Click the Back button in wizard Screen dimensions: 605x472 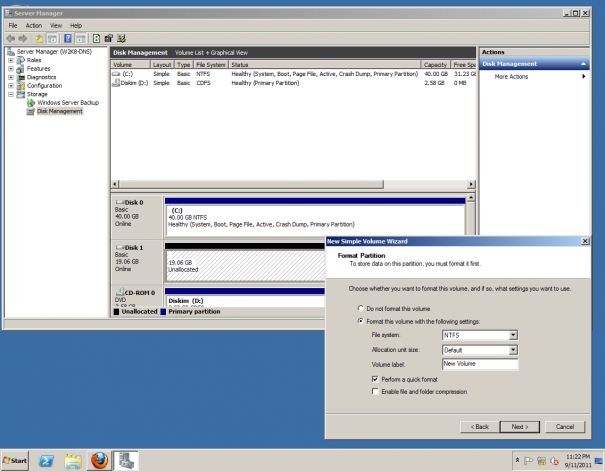pyautogui.click(x=480, y=427)
